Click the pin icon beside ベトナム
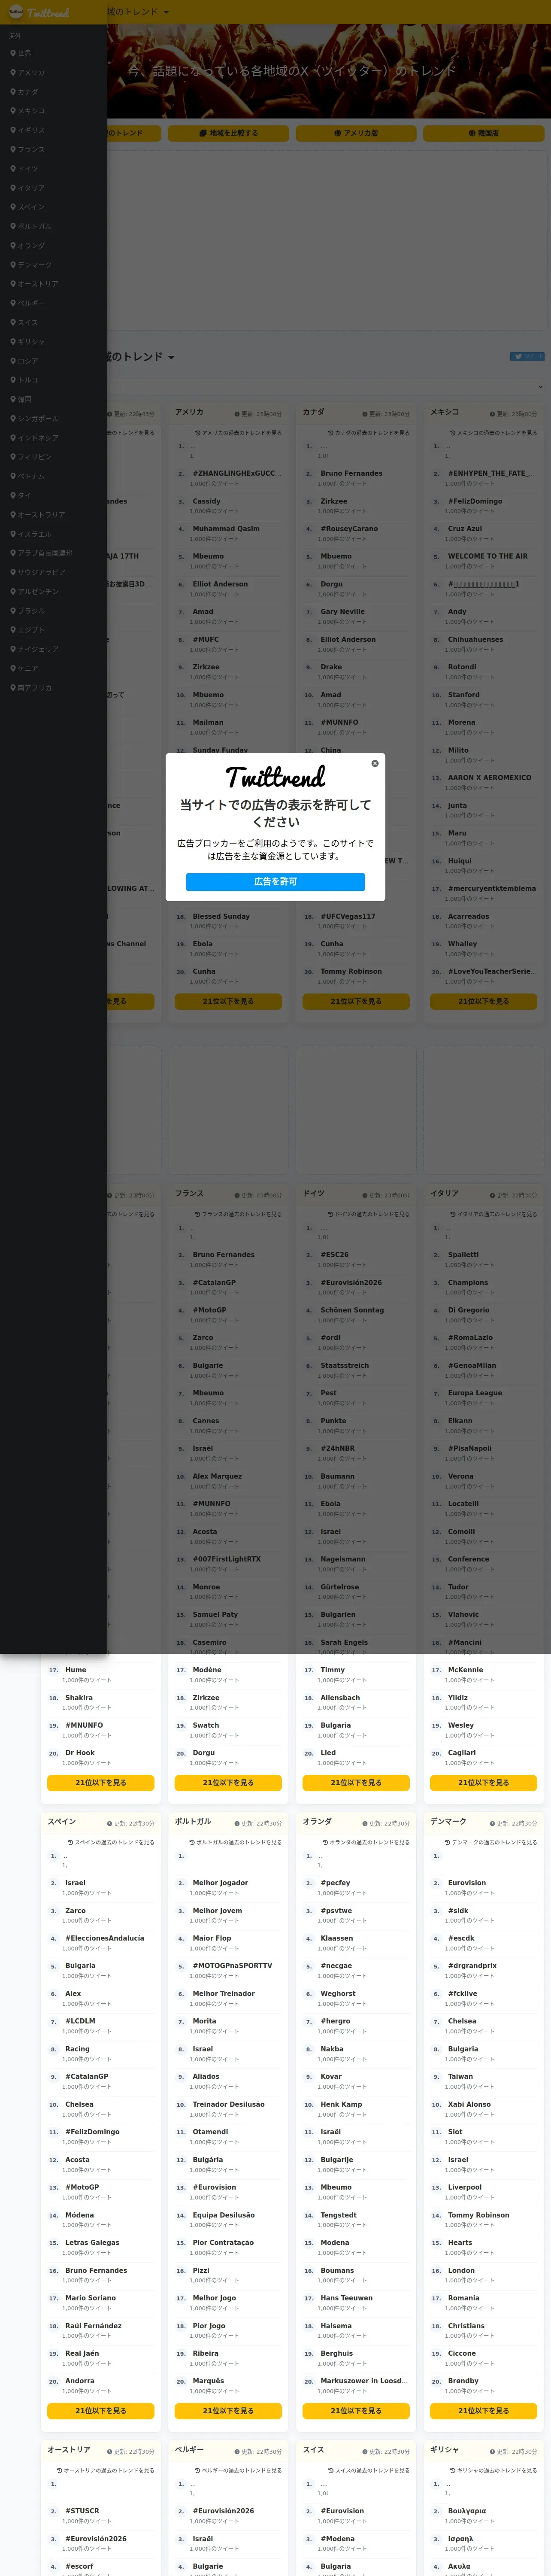 point(13,476)
